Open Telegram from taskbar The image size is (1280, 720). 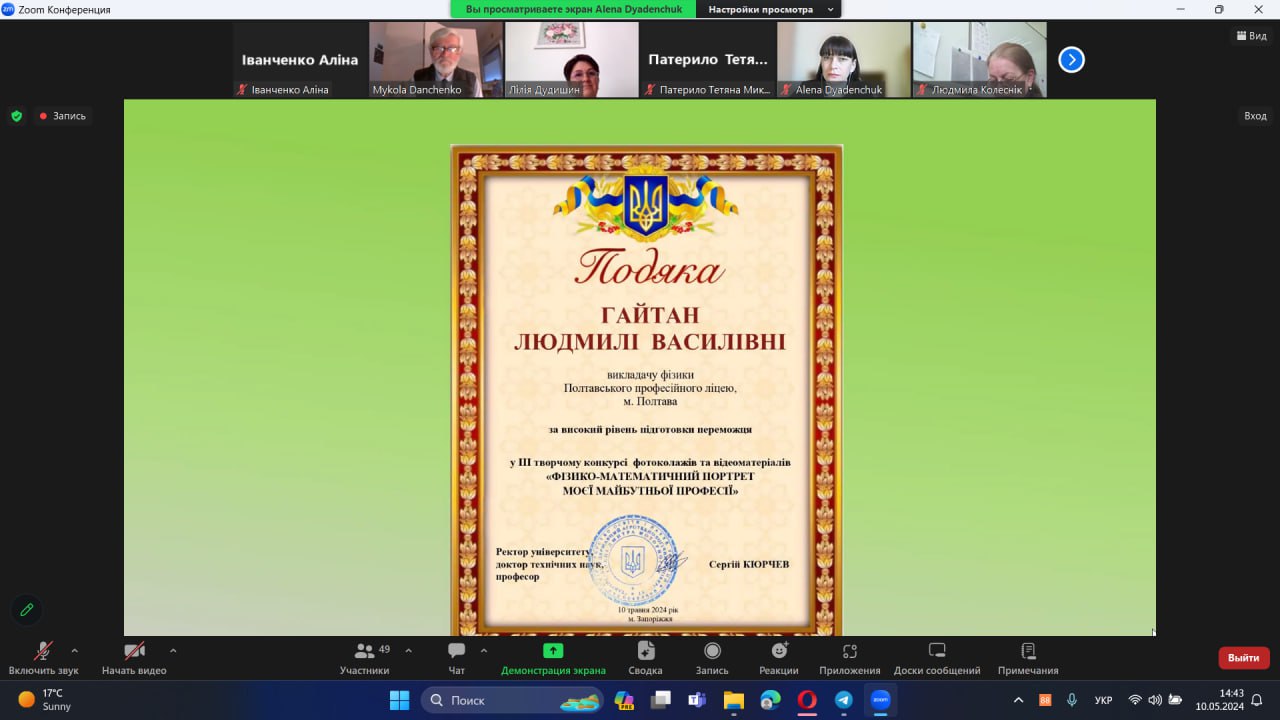(843, 700)
